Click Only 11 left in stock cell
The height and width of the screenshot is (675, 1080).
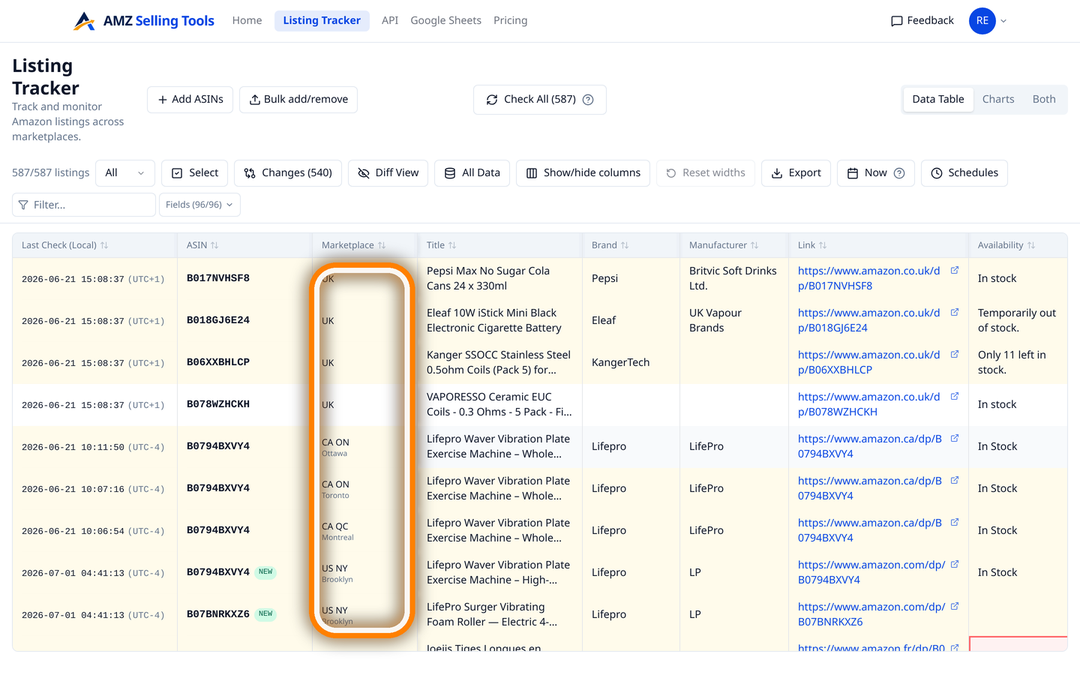pos(1012,362)
